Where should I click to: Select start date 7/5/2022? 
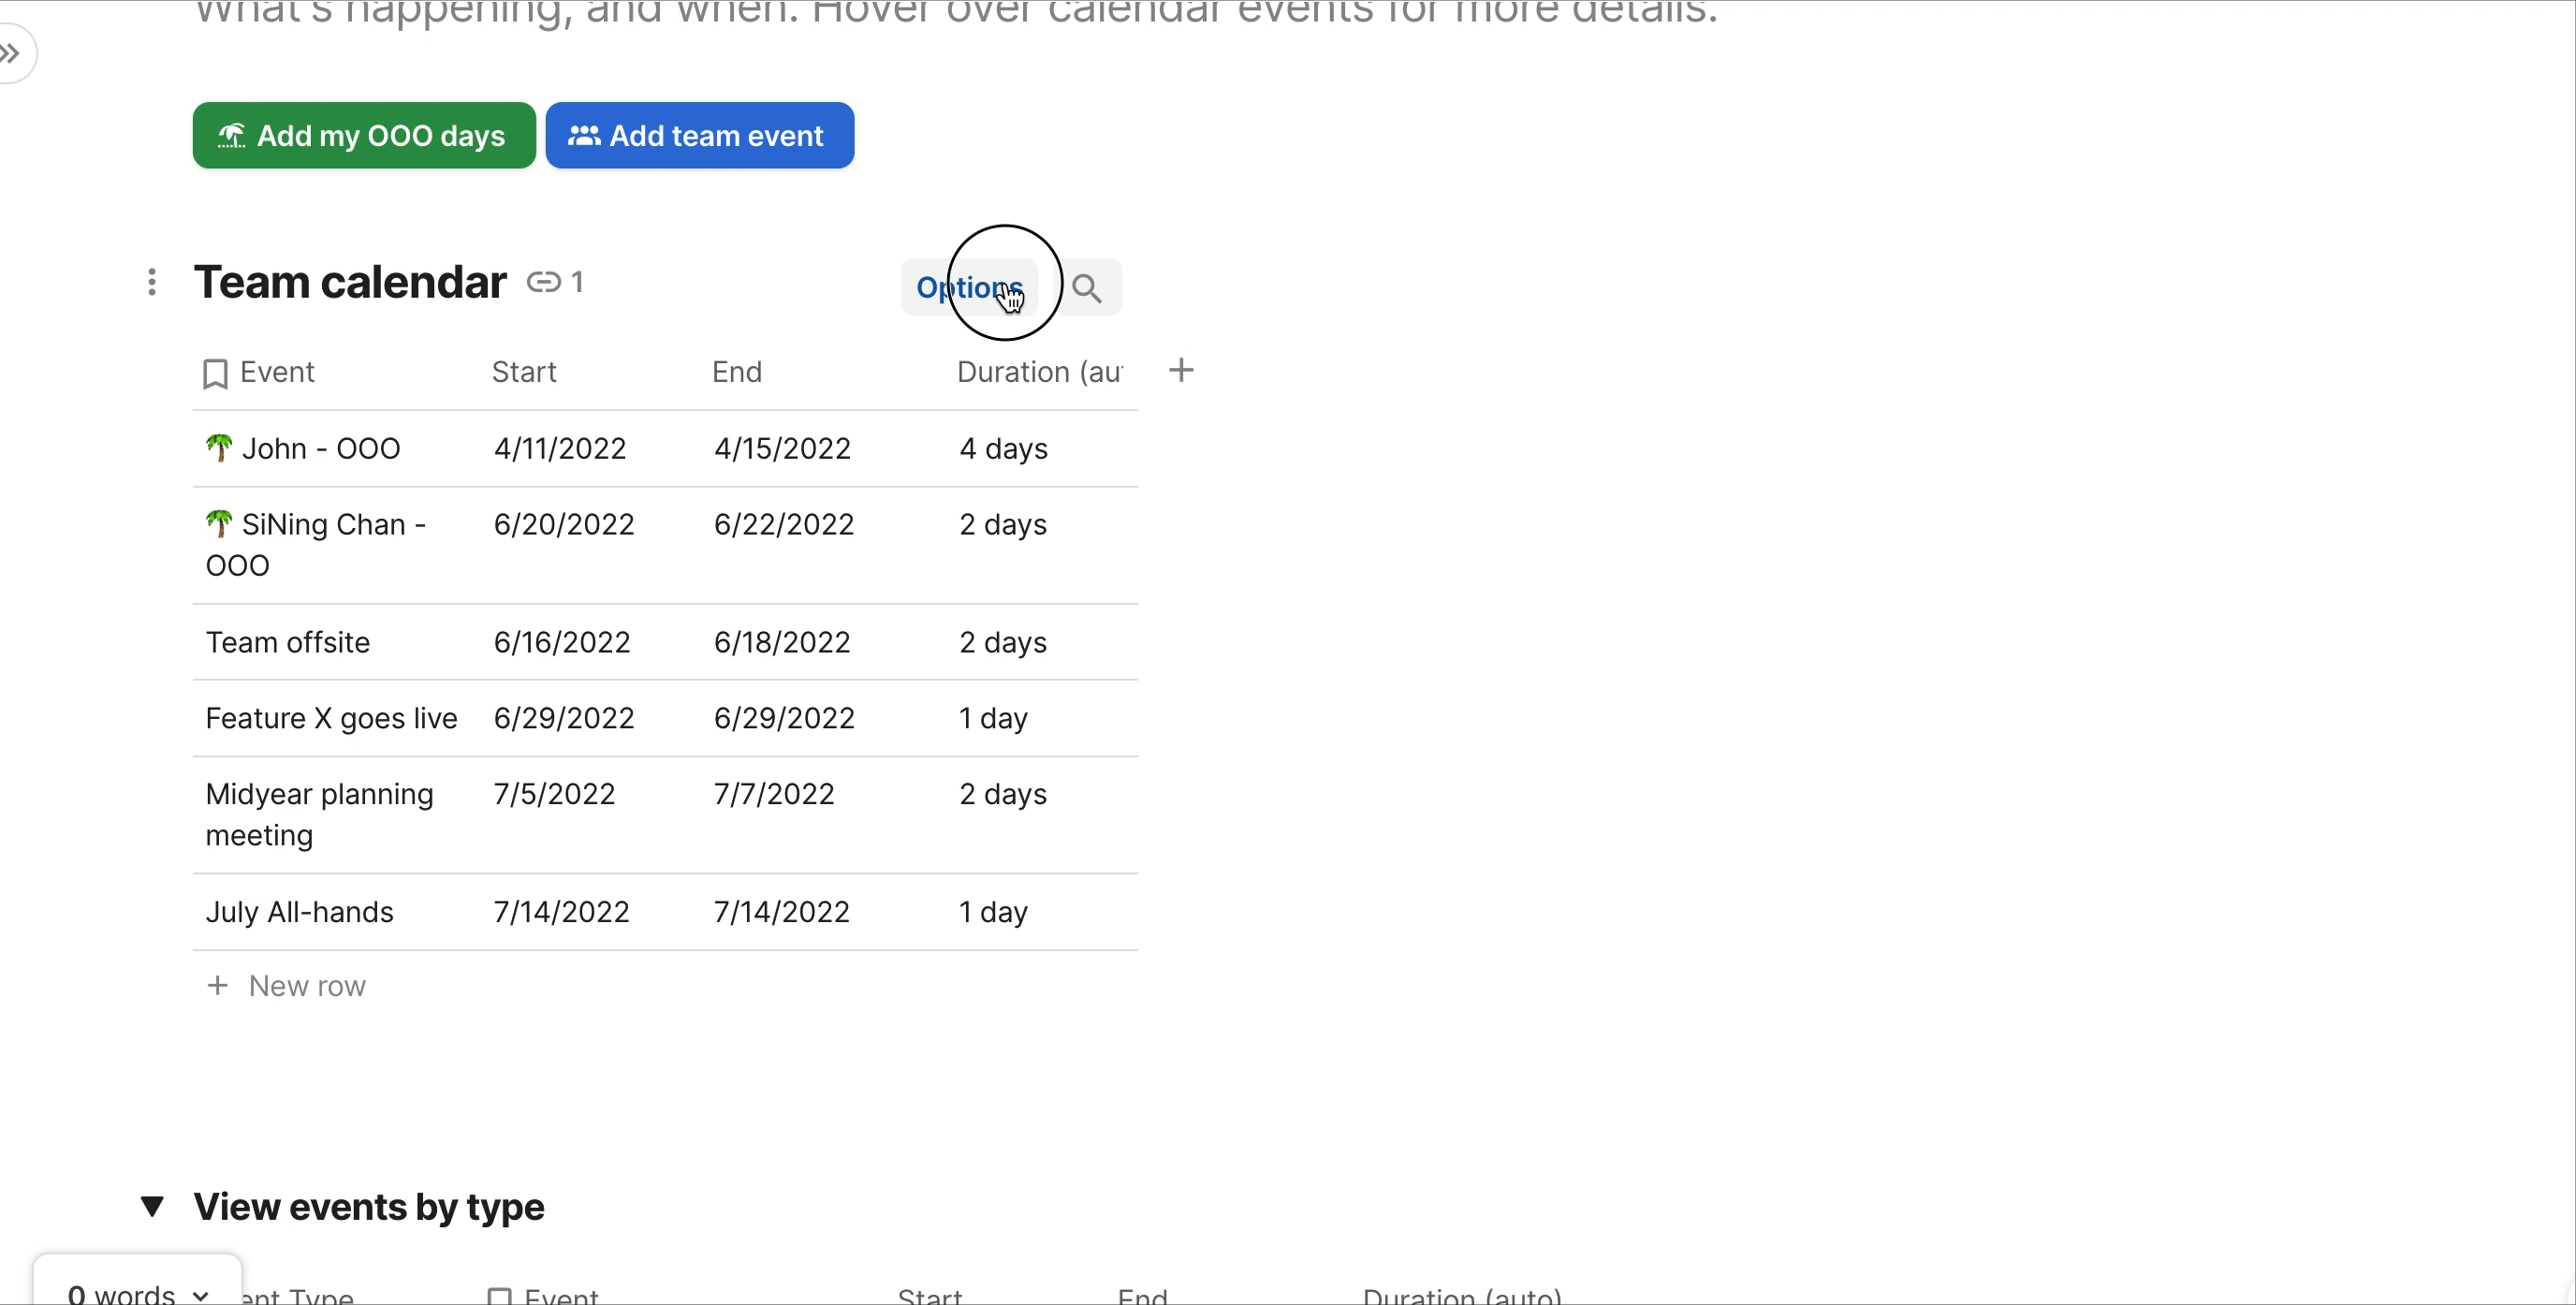click(x=554, y=794)
